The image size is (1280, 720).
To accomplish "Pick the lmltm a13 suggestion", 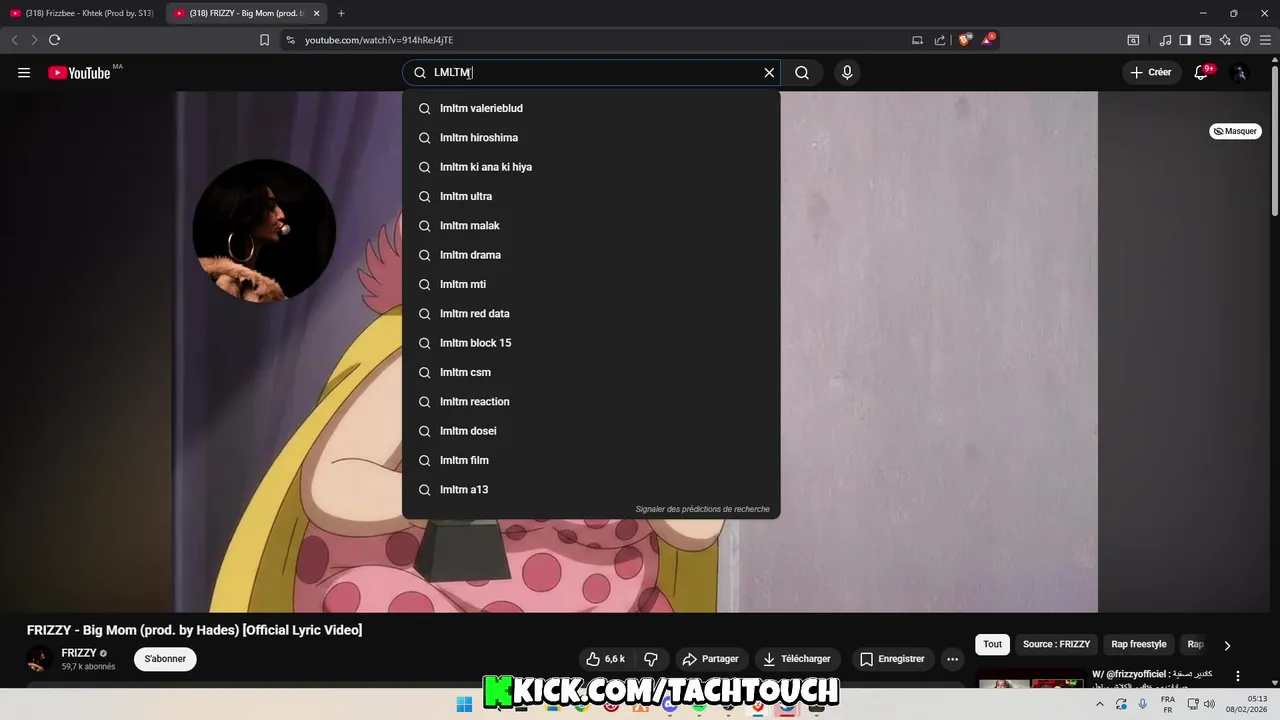I will pyautogui.click(x=591, y=490).
